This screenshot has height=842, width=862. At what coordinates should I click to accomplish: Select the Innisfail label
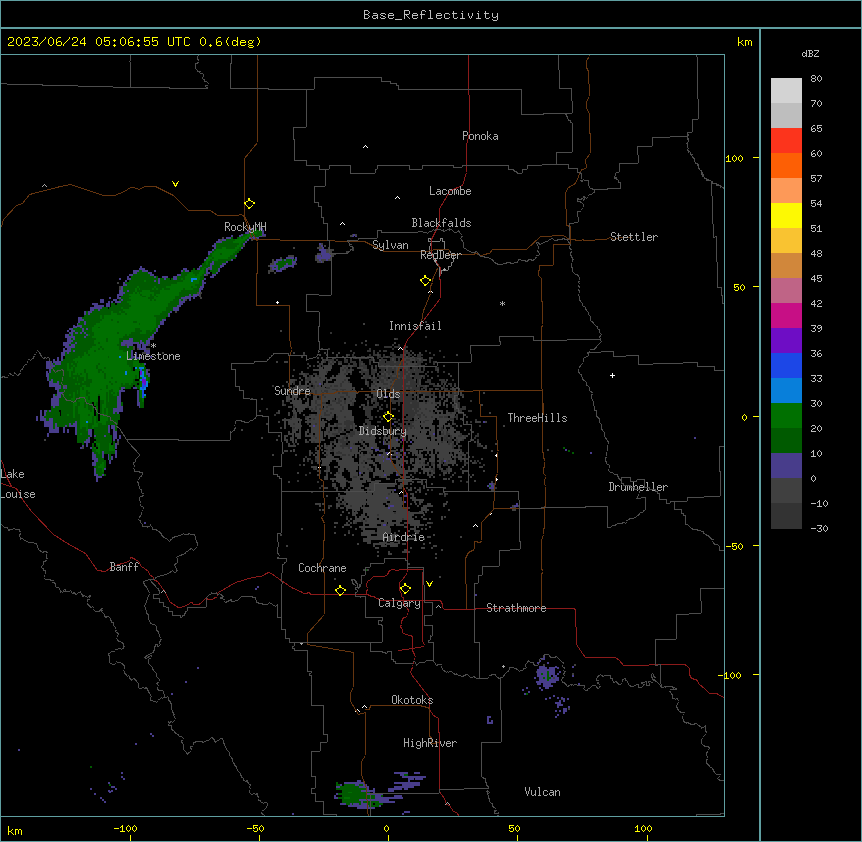(415, 326)
